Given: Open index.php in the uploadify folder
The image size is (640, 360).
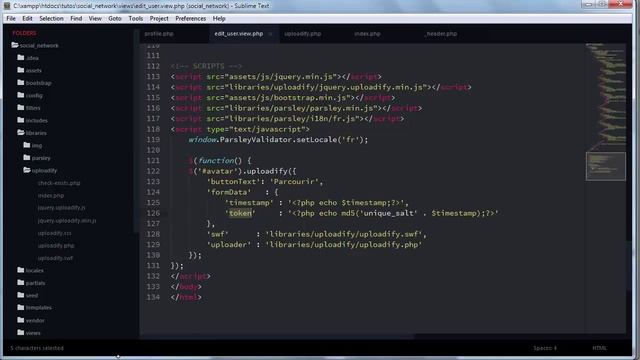Looking at the screenshot, I should 51,196.
